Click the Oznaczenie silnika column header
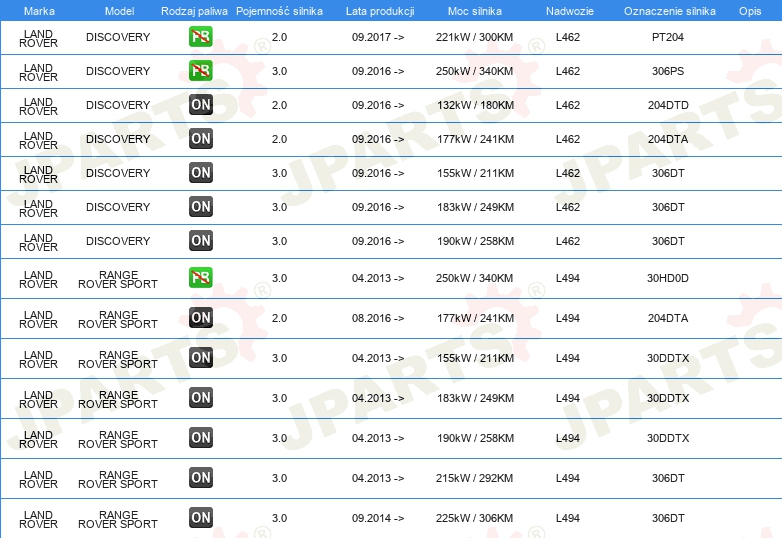The height and width of the screenshot is (538, 782). click(669, 11)
